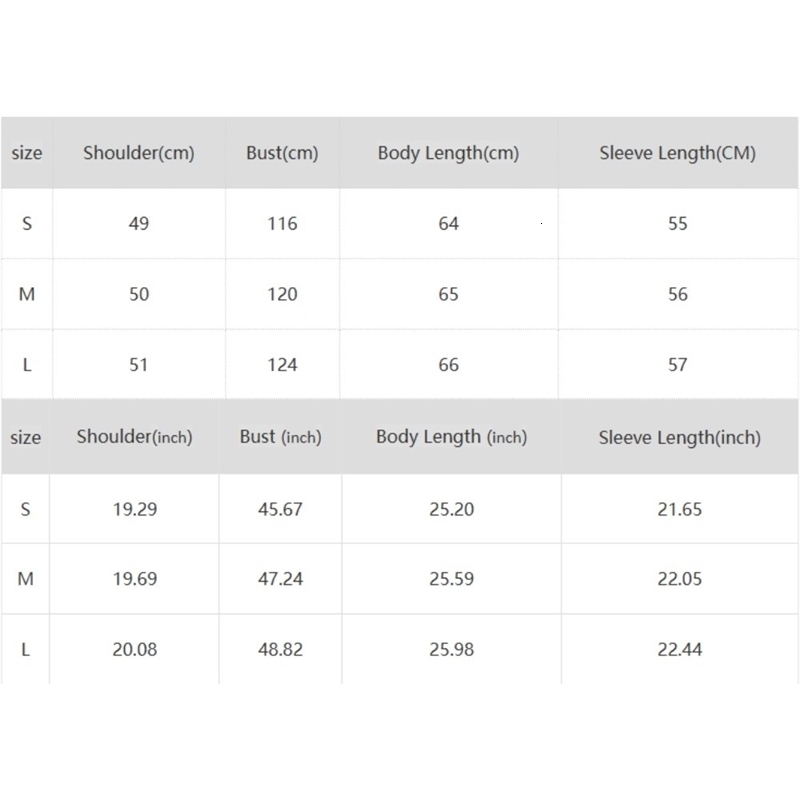Select the M size row in cm table

(x=27, y=294)
